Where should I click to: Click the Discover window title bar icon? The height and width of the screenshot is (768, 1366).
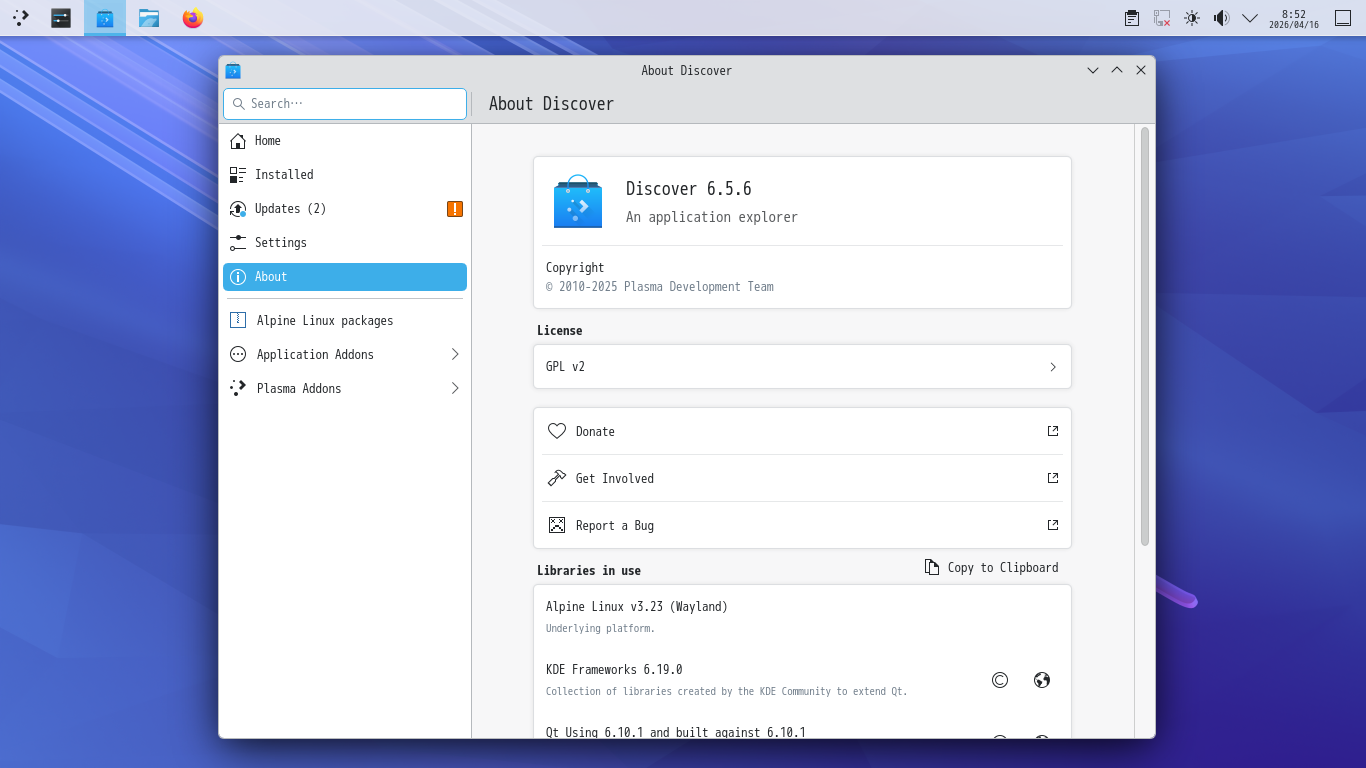(233, 71)
